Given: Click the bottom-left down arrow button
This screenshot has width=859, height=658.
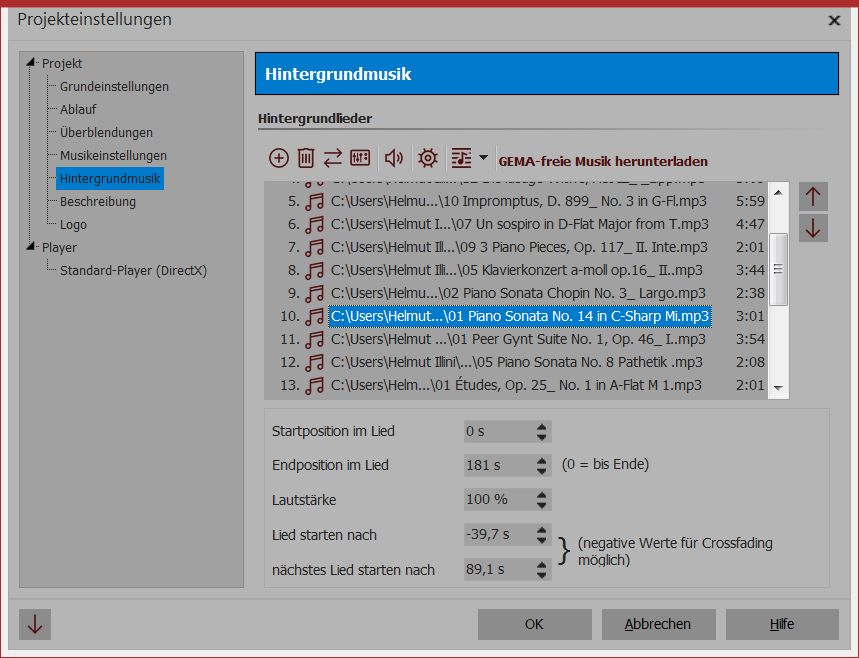Looking at the screenshot, I should [35, 624].
